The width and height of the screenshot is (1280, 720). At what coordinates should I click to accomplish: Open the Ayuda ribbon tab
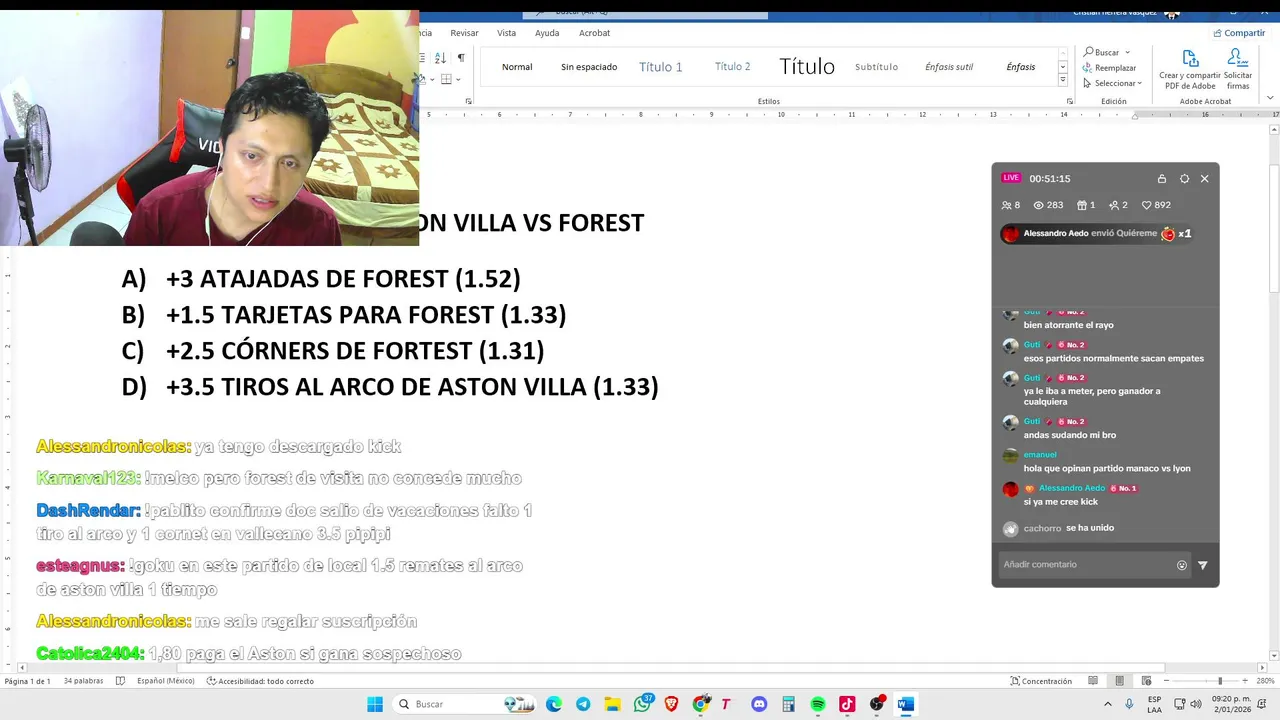pos(547,33)
